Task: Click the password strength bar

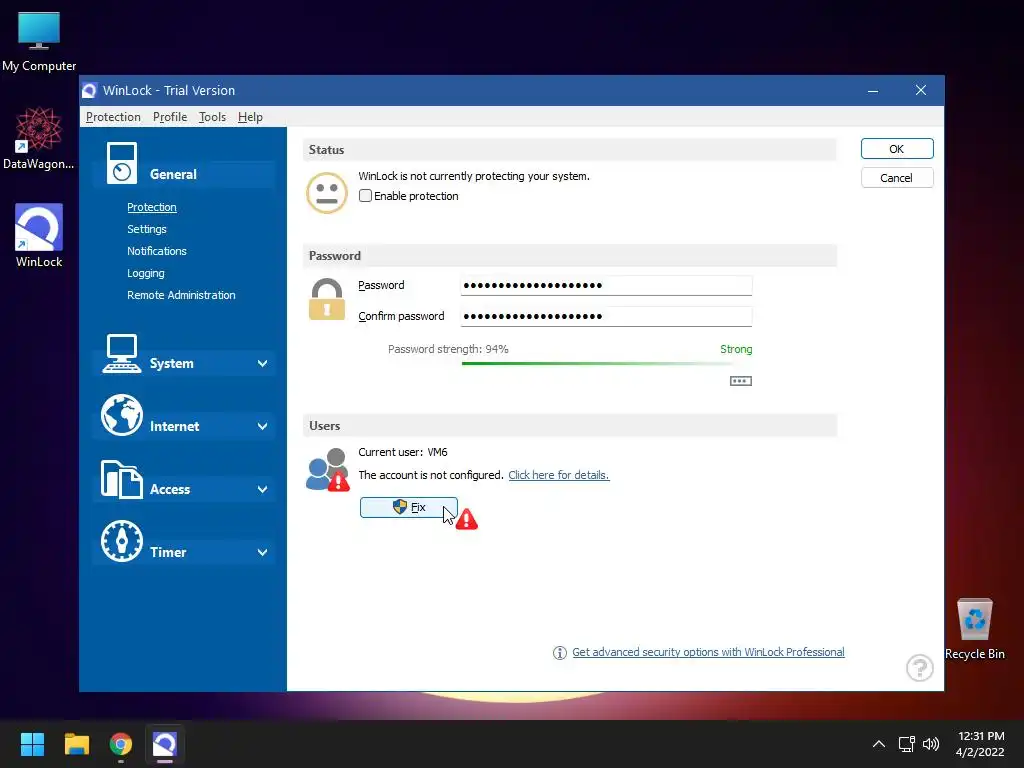Action: 607,363
